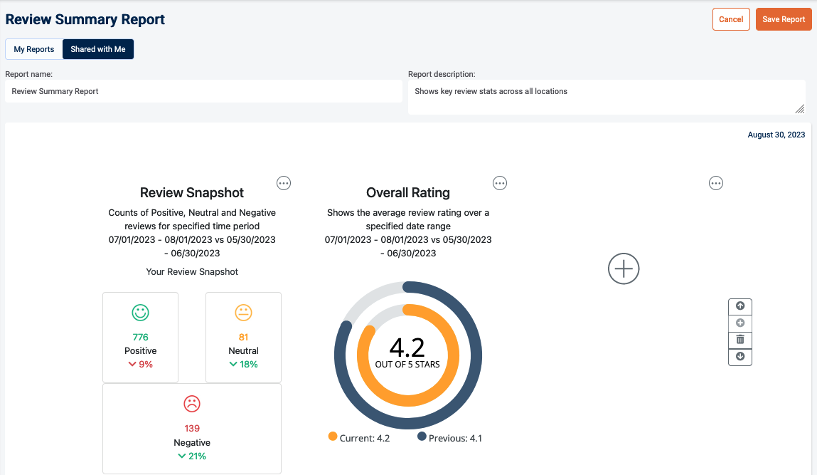
Task: Switch to the My Reports tab
Action: pos(33,49)
